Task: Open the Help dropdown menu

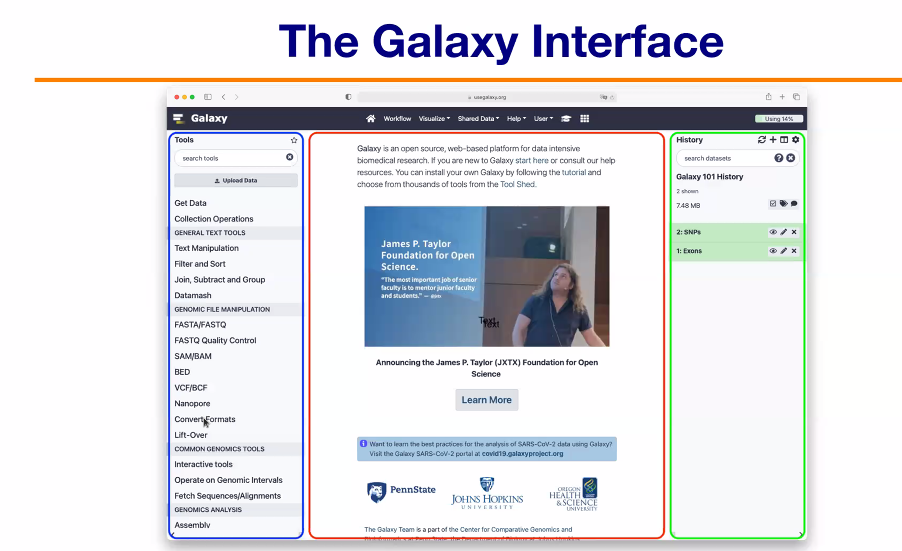Action: coord(517,118)
